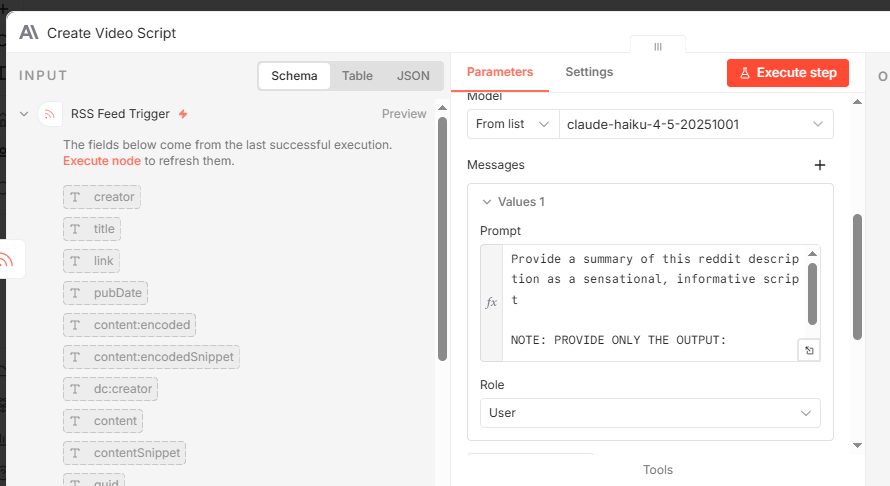Open the expression editor expand icon in Prompt
Image resolution: width=890 pixels, height=486 pixels.
[809, 350]
